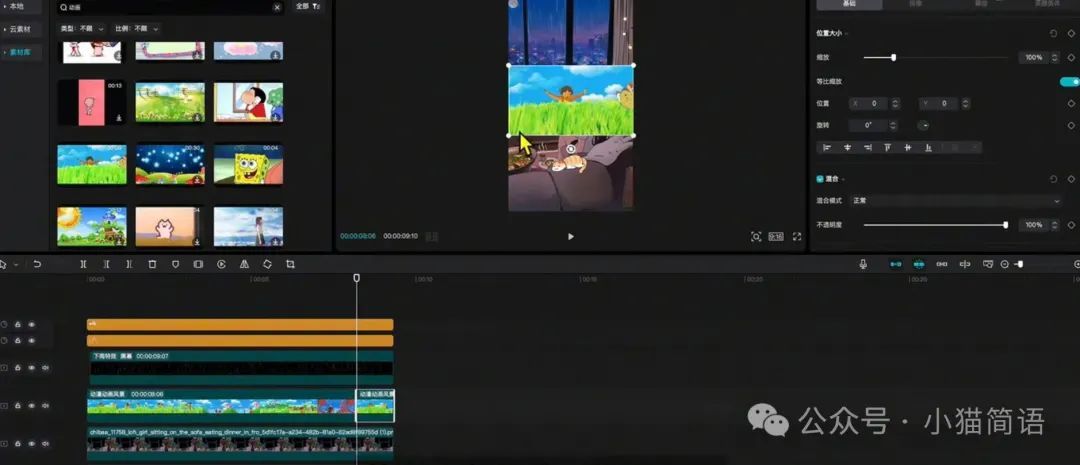The image size is (1080, 465).
Task: Hide the second orange track with eye icon
Action: coord(31,340)
